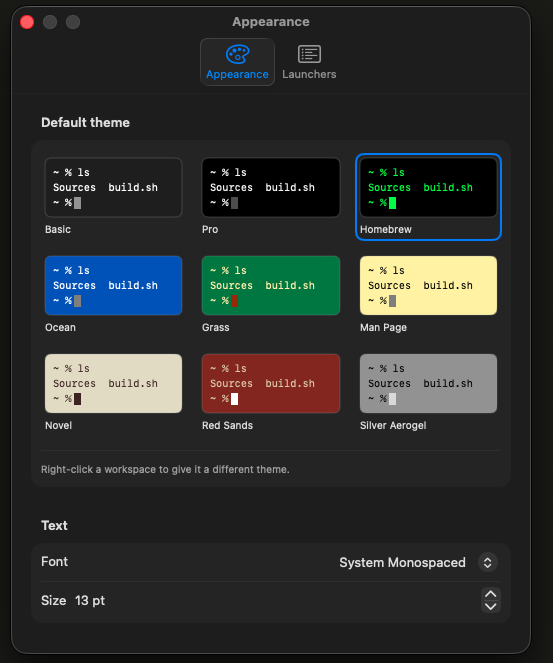Click the Text section heading
Screen dimensions: 553x663
coord(54,526)
